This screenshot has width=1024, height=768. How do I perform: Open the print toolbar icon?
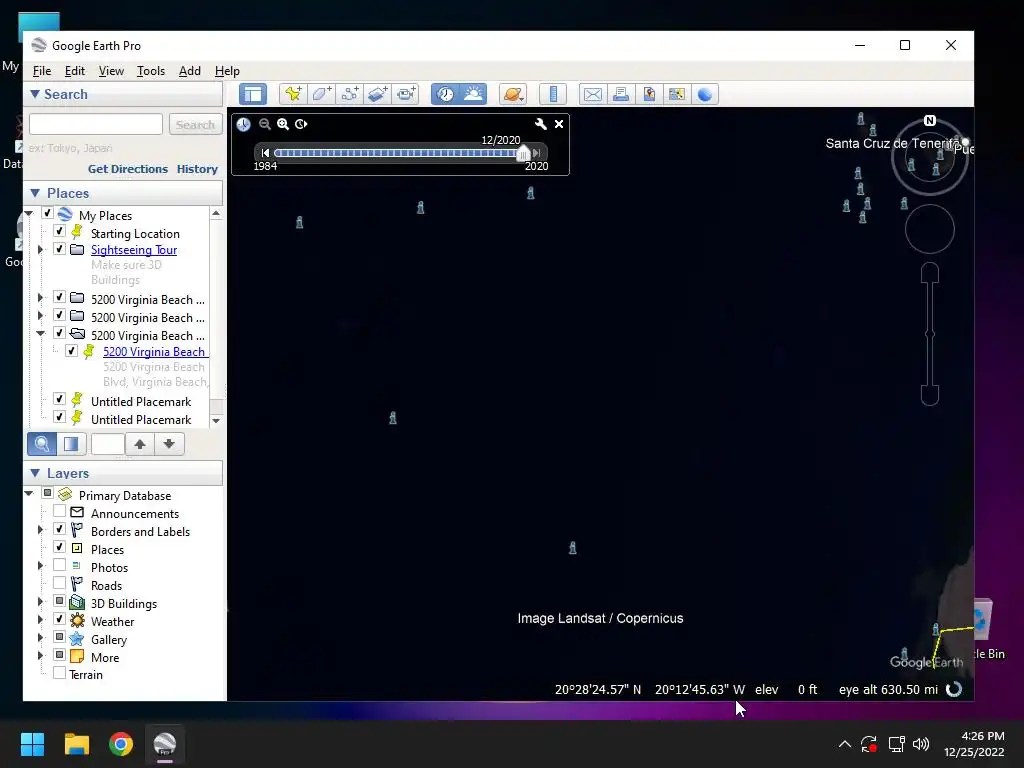(620, 94)
